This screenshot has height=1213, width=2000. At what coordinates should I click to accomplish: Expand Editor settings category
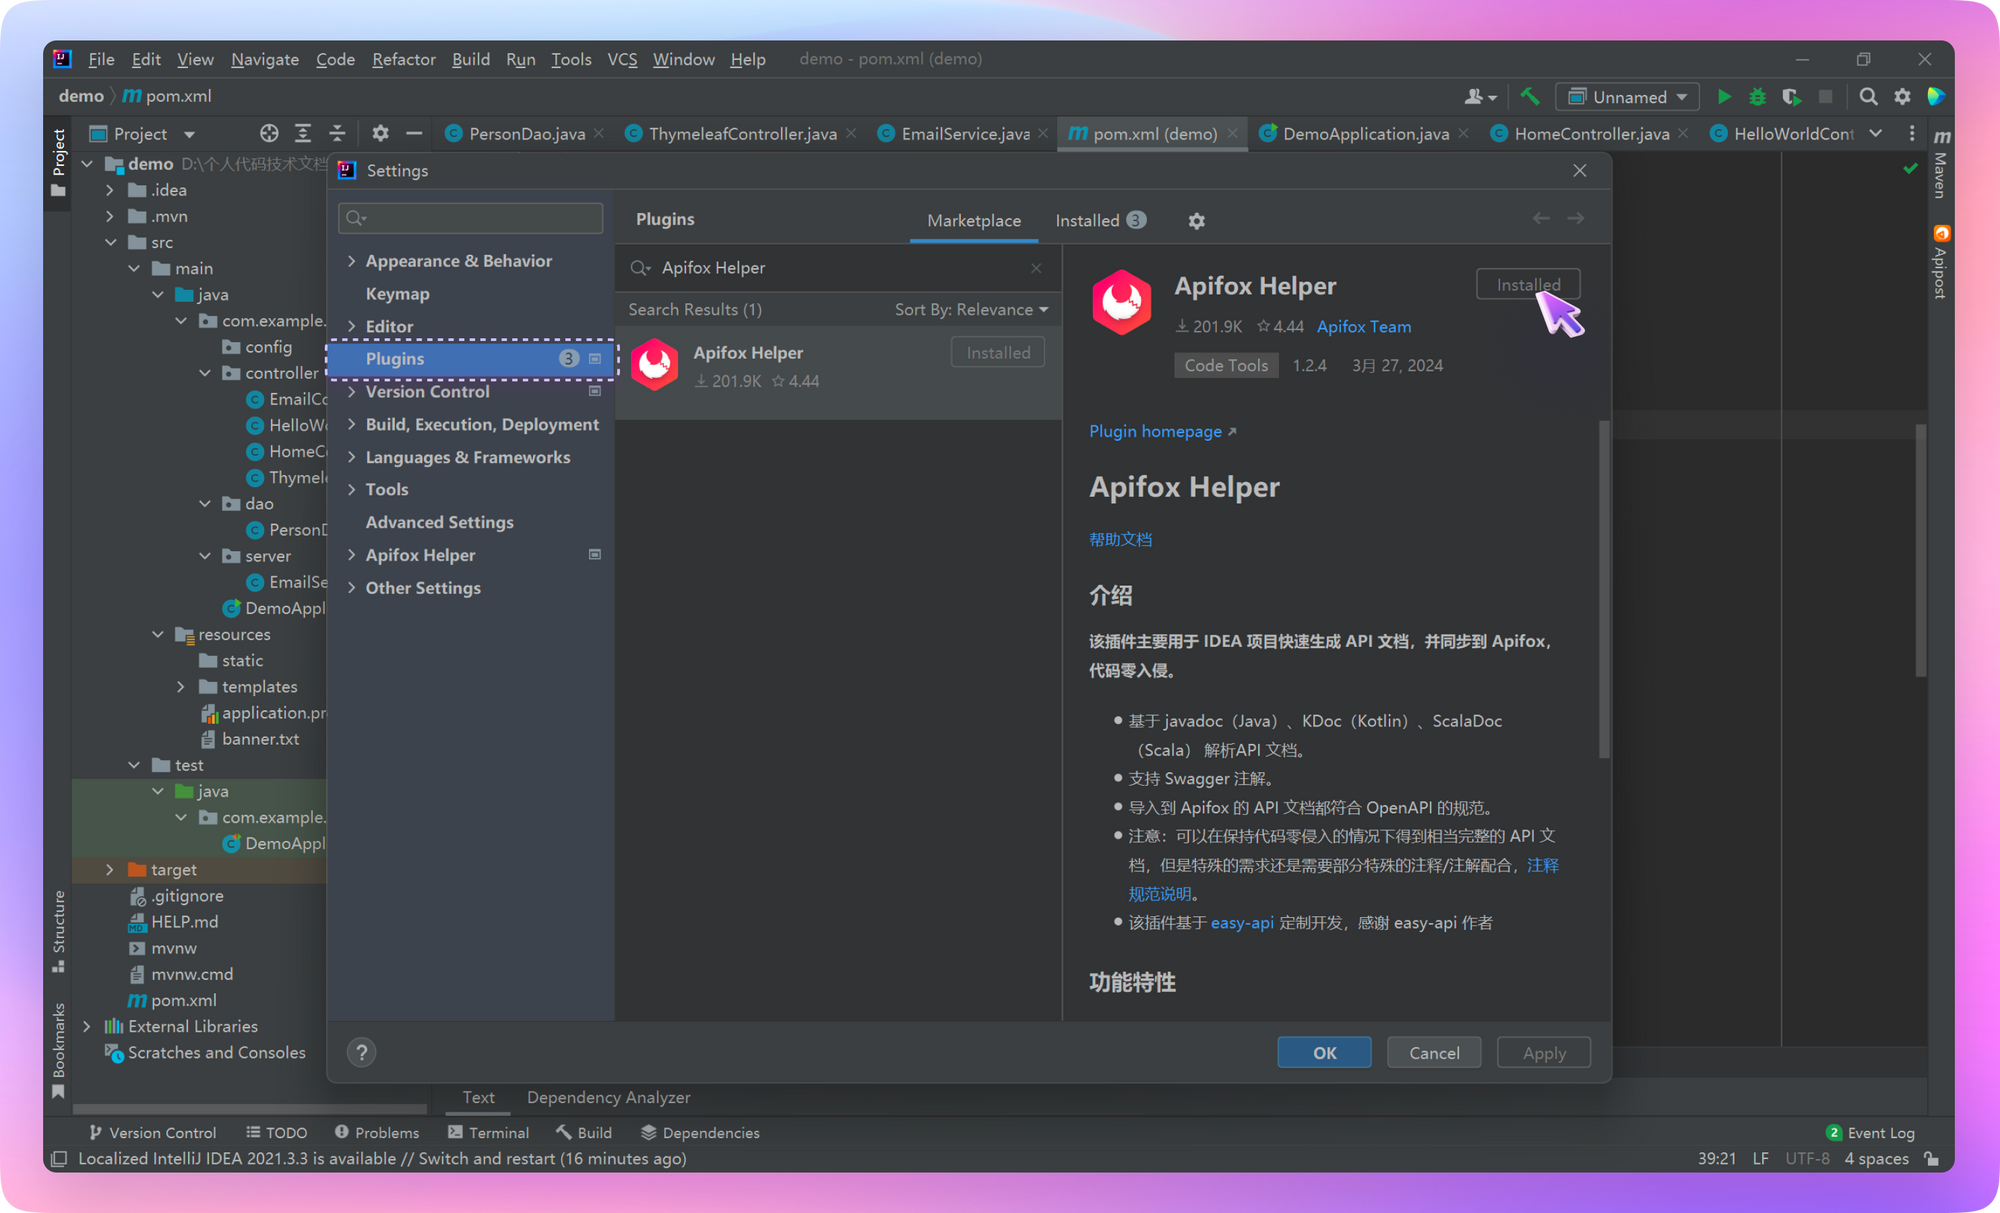(352, 327)
